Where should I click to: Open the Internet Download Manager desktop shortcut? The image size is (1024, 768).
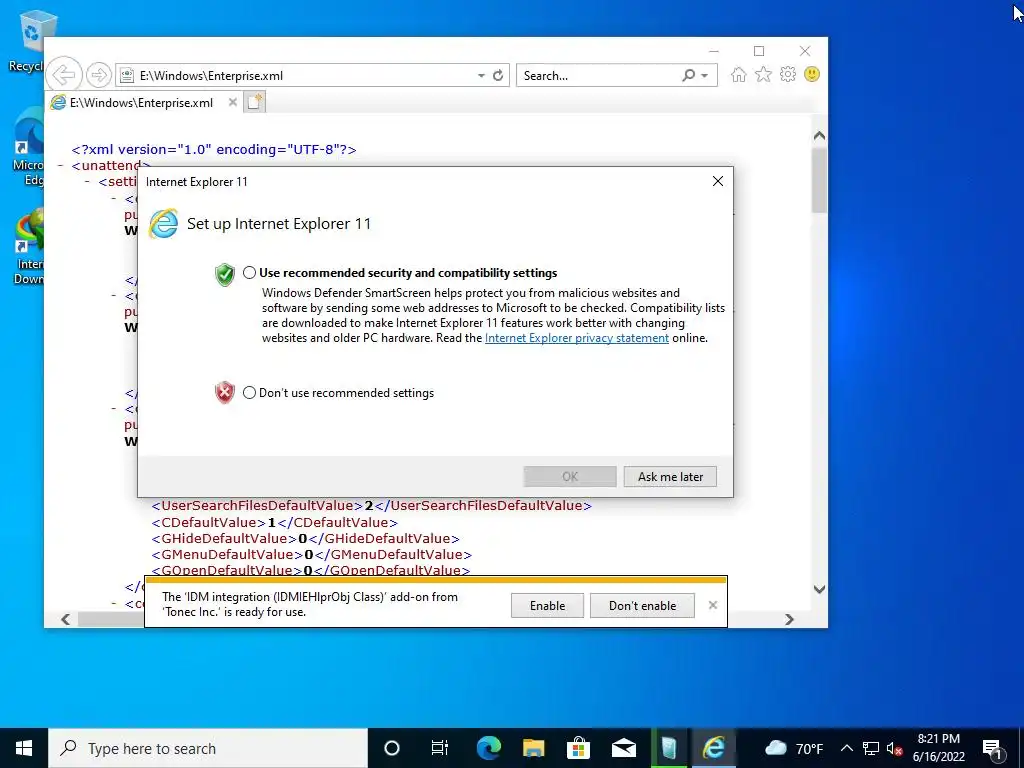click(x=29, y=247)
